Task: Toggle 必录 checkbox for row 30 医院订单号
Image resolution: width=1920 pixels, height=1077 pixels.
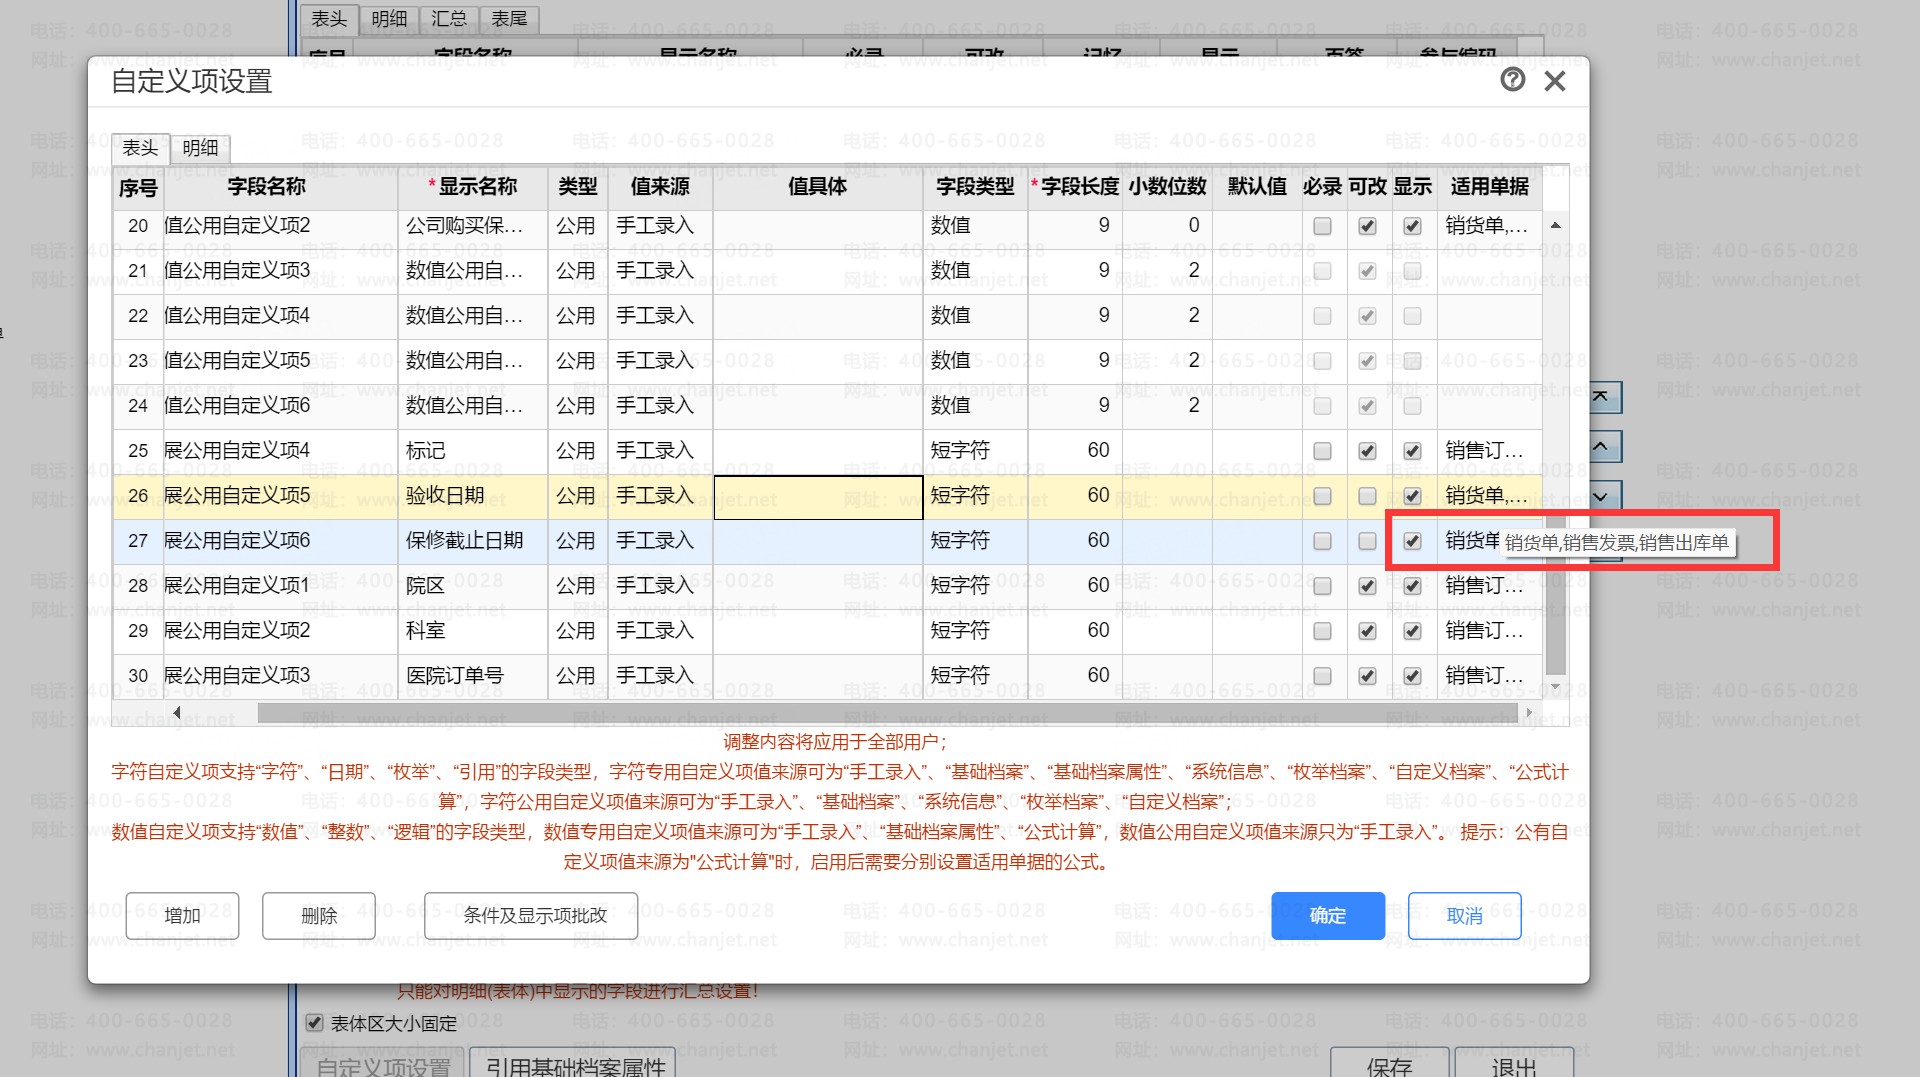Action: click(x=1322, y=676)
